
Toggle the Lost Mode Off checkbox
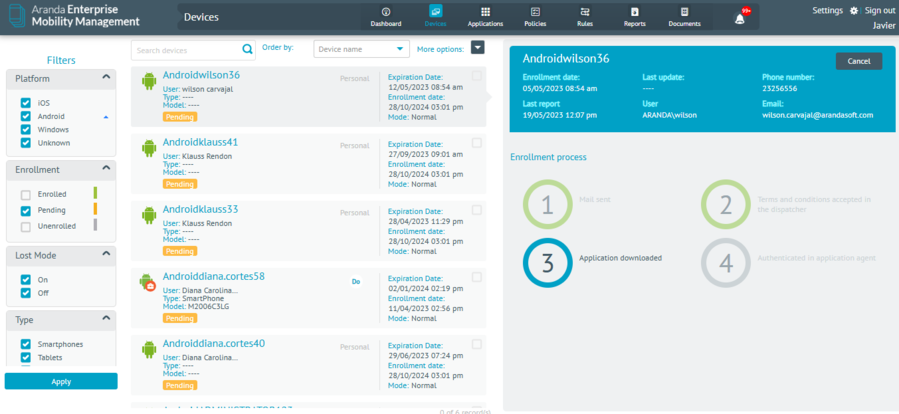pyautogui.click(x=25, y=293)
